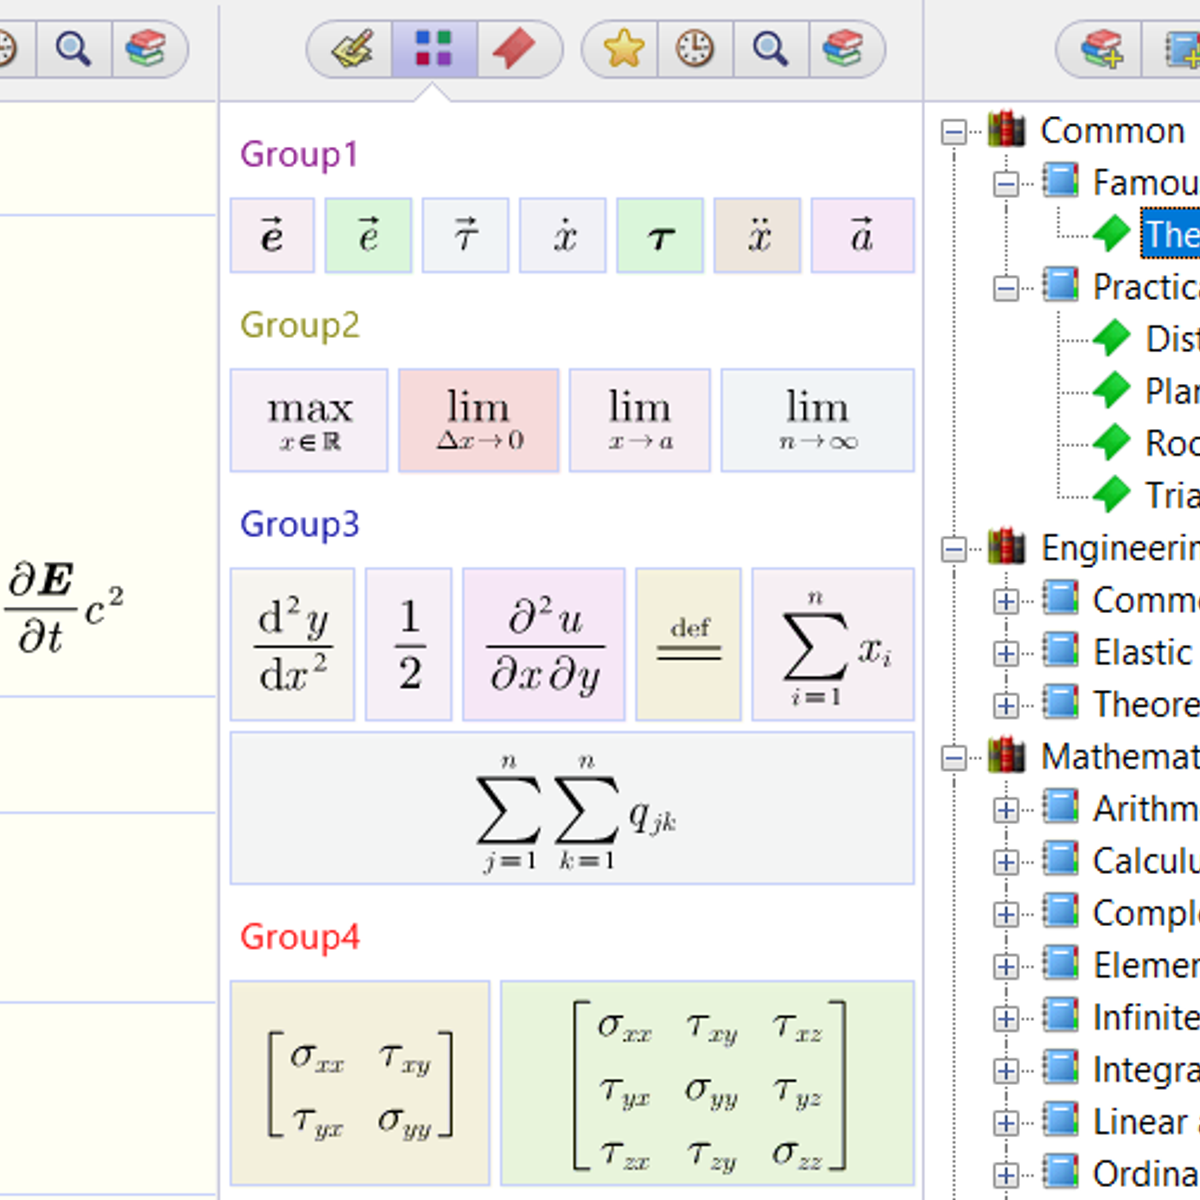1200x1200 pixels.
Task: Click the magnifier icon in the middle toolbar
Action: tap(770, 49)
